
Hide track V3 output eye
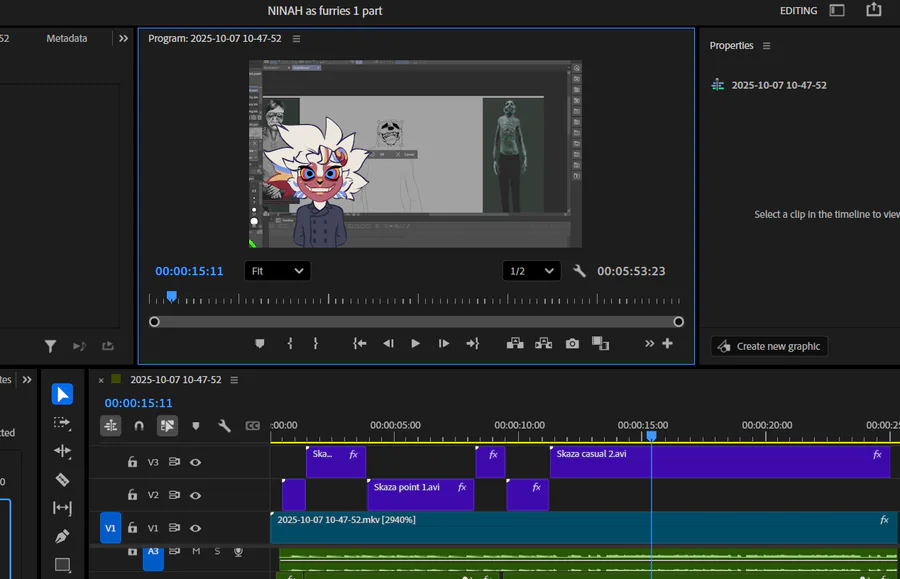click(195, 462)
